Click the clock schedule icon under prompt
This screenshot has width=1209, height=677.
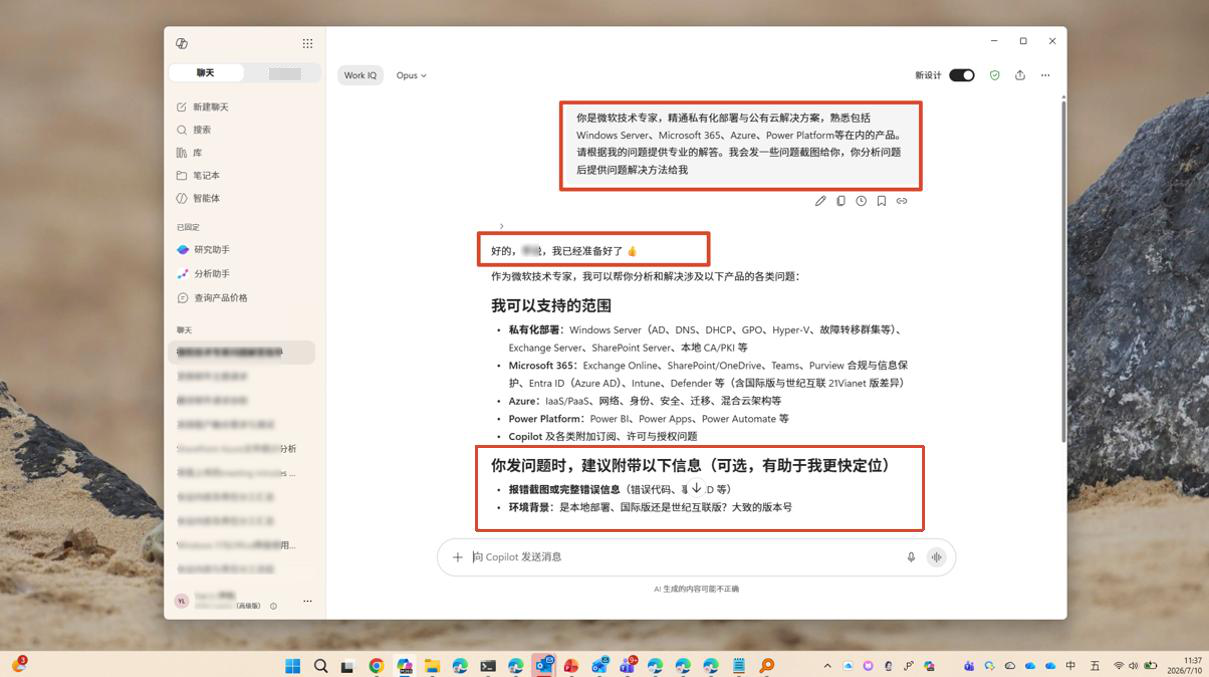point(861,201)
